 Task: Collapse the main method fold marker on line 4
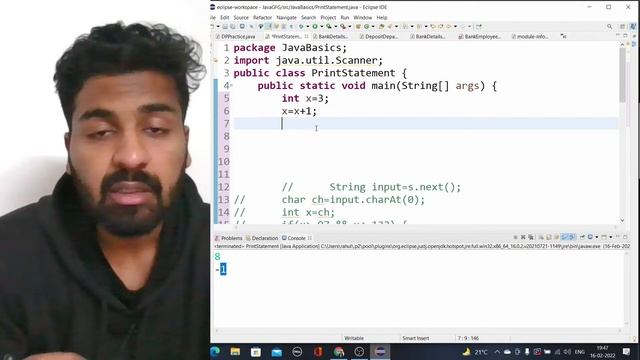point(231,86)
